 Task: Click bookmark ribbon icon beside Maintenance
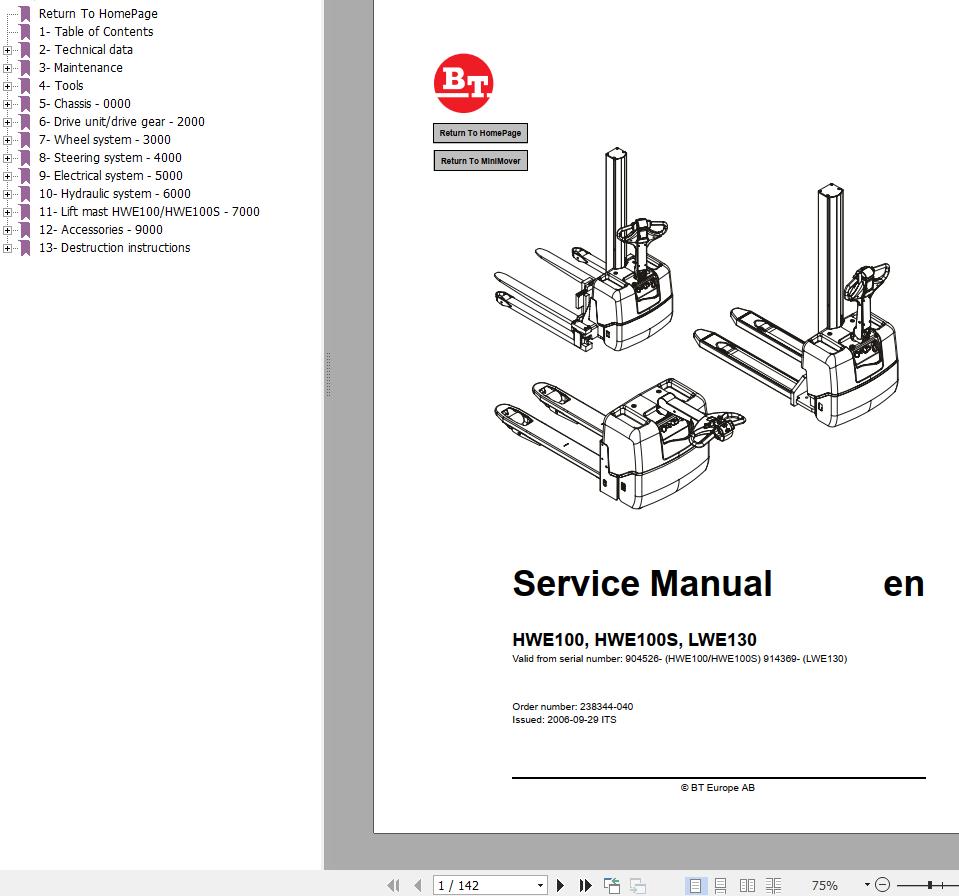(25, 68)
